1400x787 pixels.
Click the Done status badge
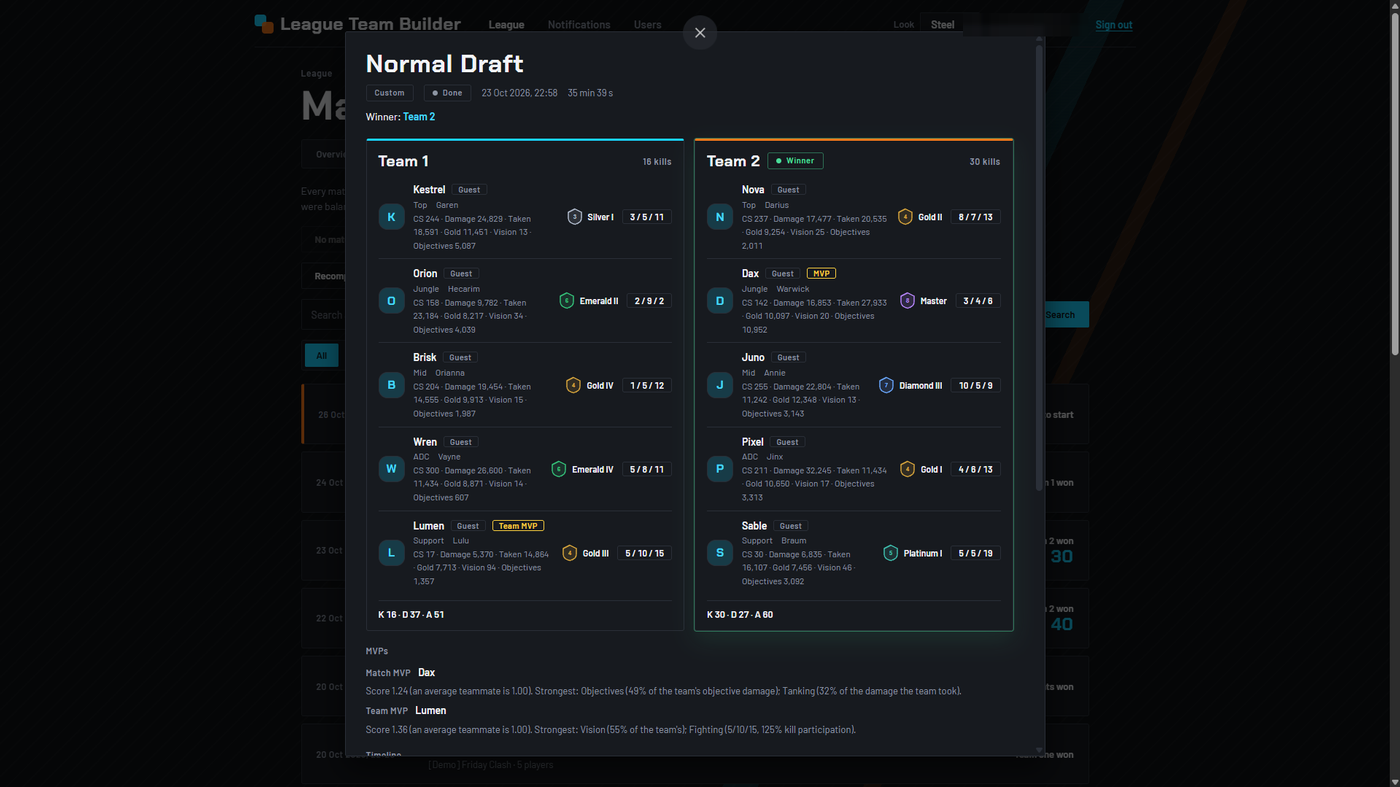tap(448, 93)
